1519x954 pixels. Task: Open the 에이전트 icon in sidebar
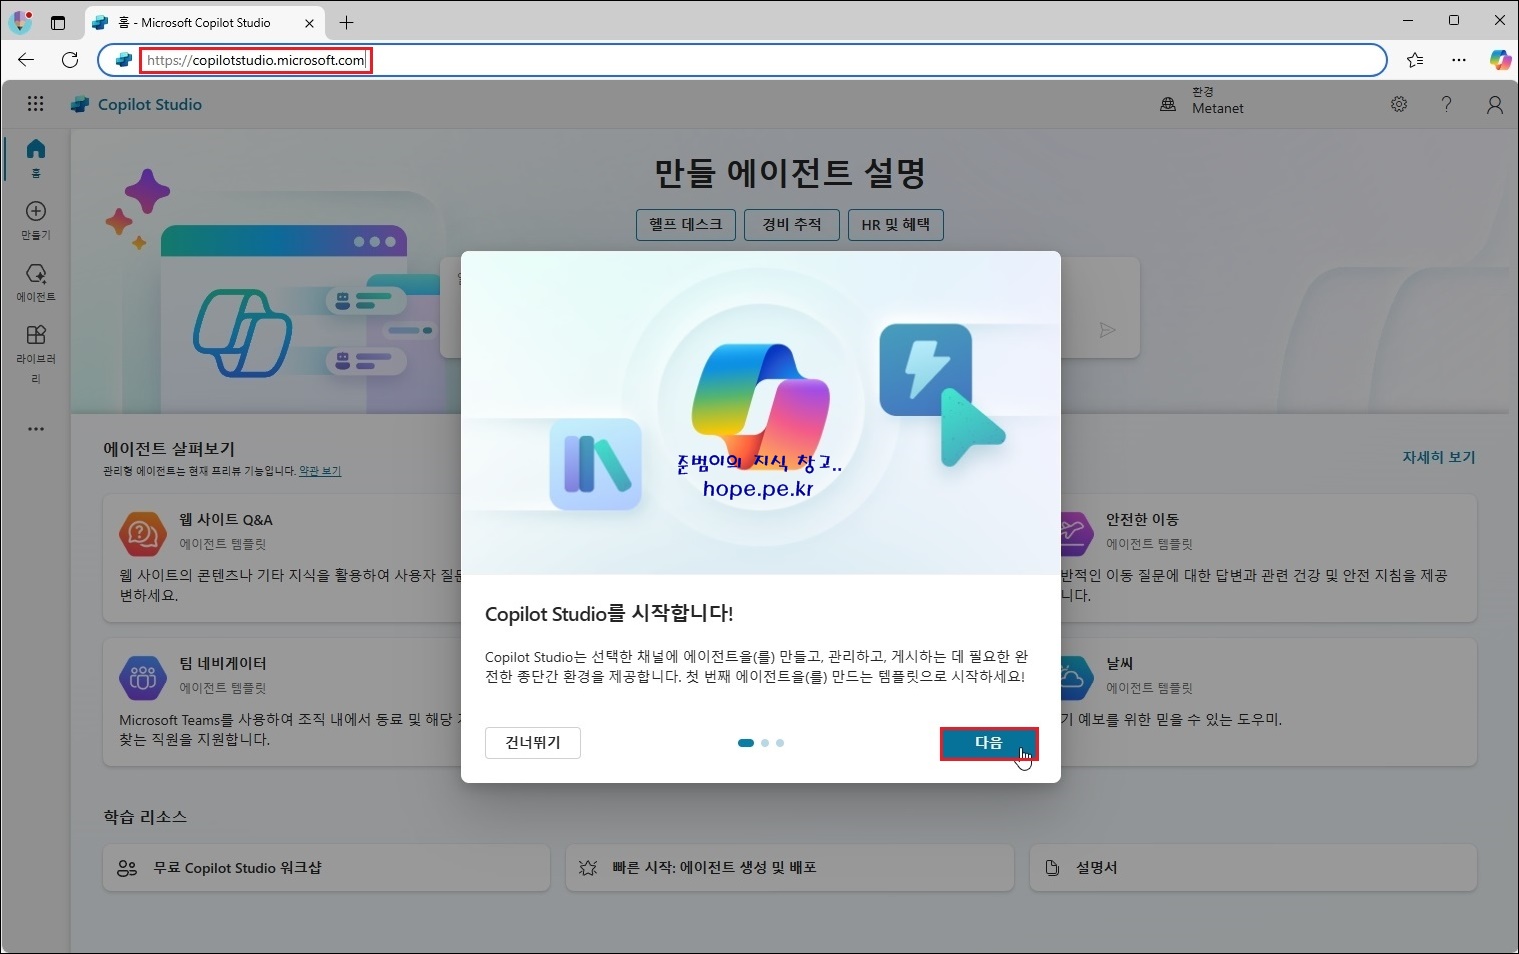[x=36, y=273]
